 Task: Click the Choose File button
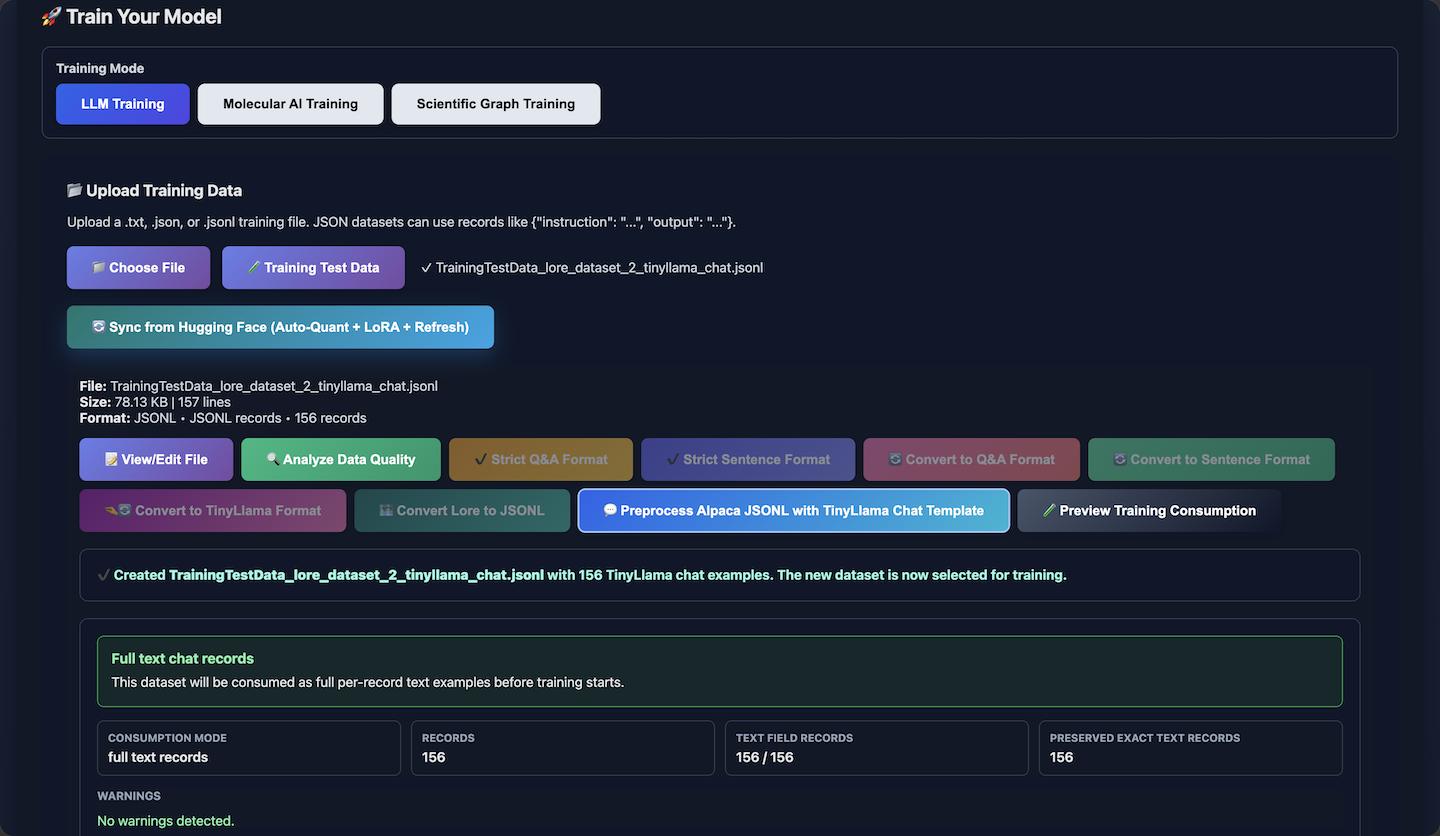139,268
